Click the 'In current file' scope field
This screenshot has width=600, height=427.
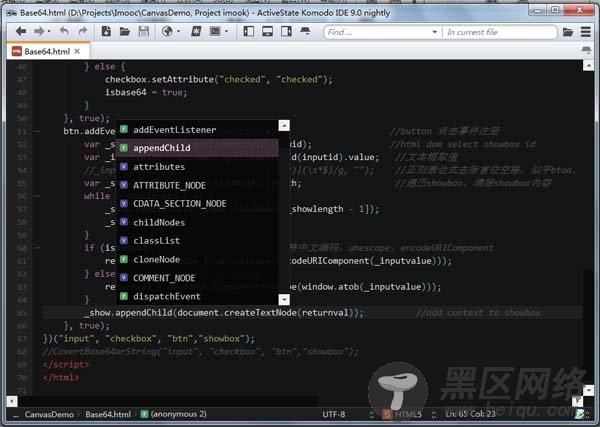[499, 32]
